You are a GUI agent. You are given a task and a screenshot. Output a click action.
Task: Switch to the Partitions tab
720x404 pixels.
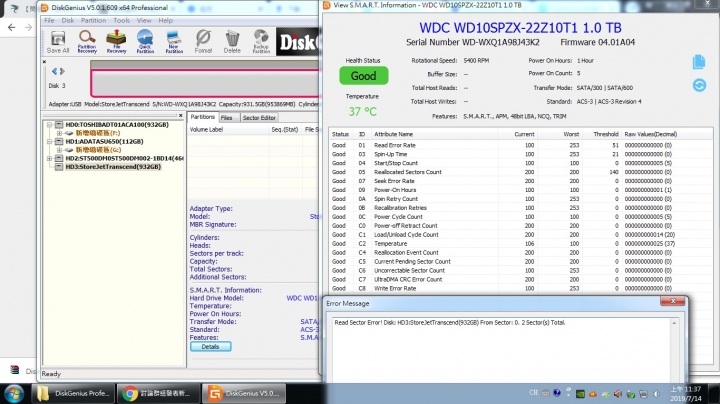tap(202, 117)
